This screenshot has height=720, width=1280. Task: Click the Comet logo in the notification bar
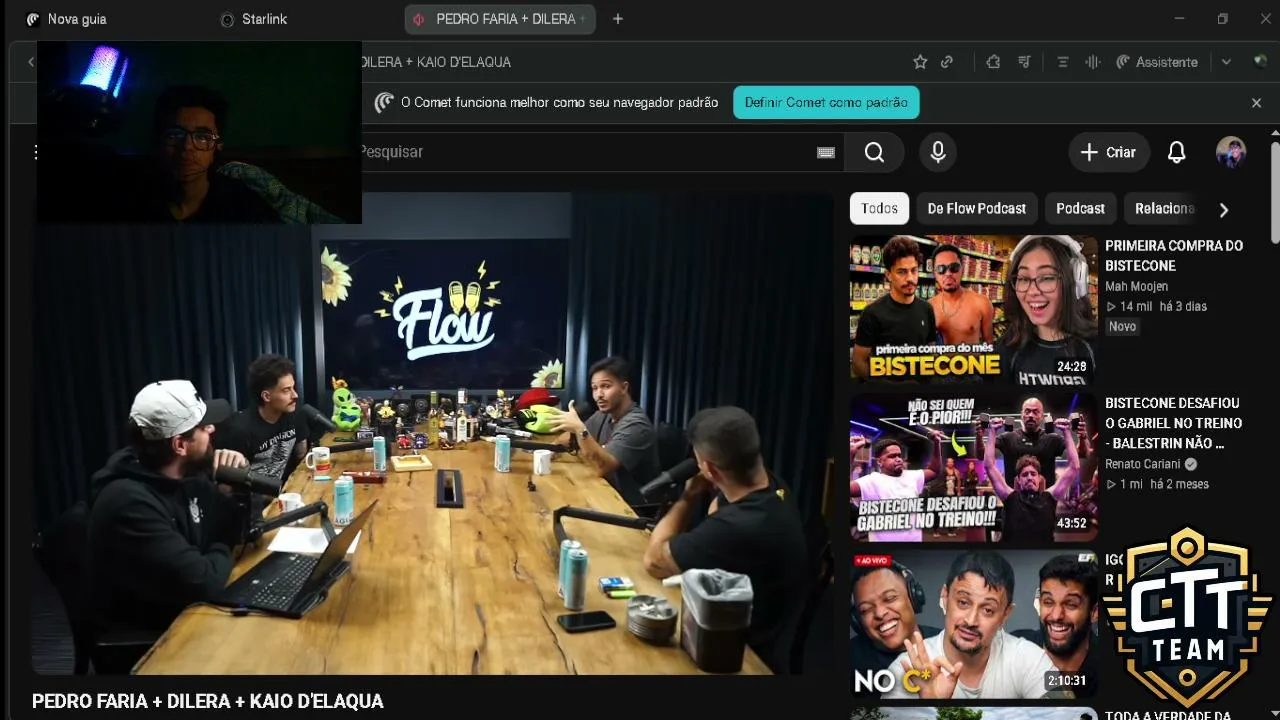pyautogui.click(x=384, y=103)
